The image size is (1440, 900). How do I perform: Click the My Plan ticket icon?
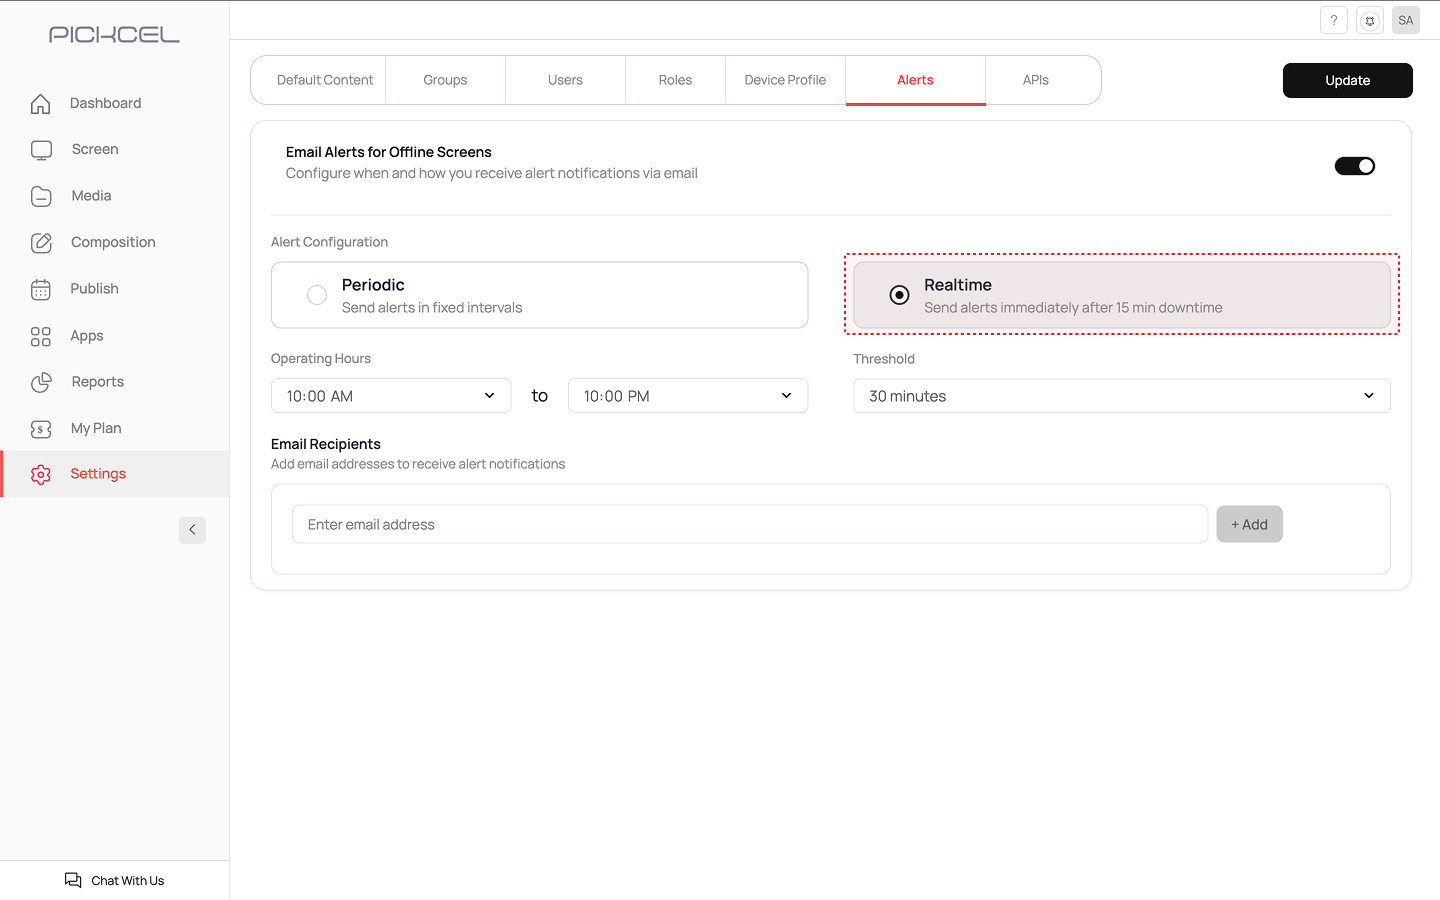point(41,429)
